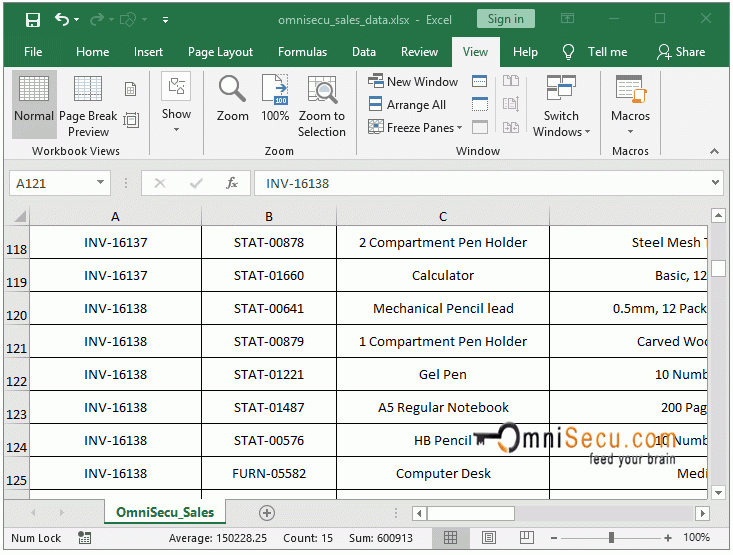Open the Formulas ribbon tab
Image resolution: width=733 pixels, height=555 pixels.
[302, 52]
